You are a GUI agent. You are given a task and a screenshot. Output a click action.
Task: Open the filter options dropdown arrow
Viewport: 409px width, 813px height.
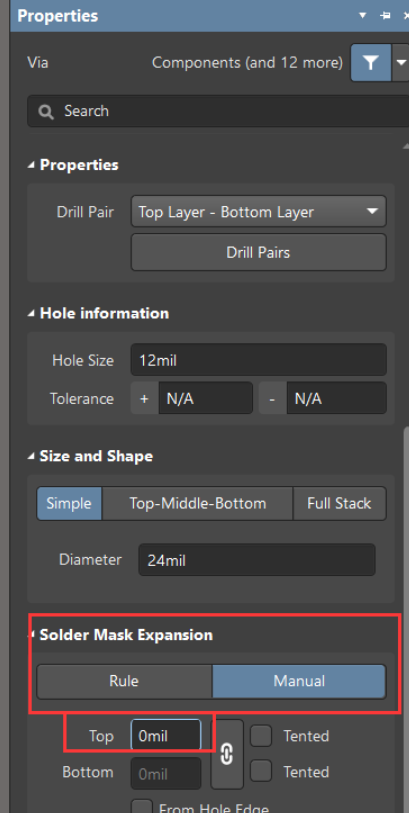[x=401, y=63]
